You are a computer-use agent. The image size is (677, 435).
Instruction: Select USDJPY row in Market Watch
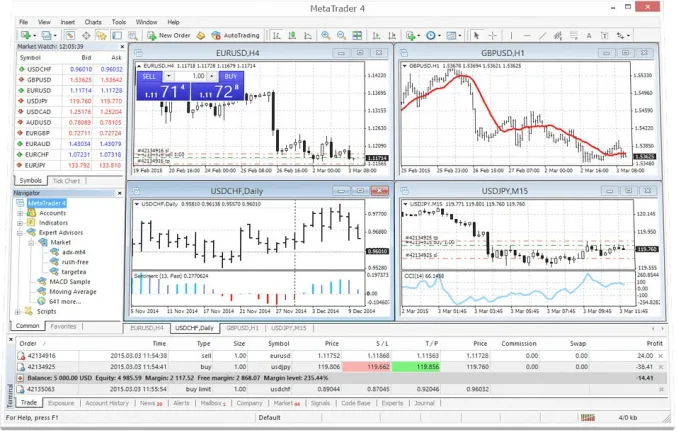[x=70, y=101]
